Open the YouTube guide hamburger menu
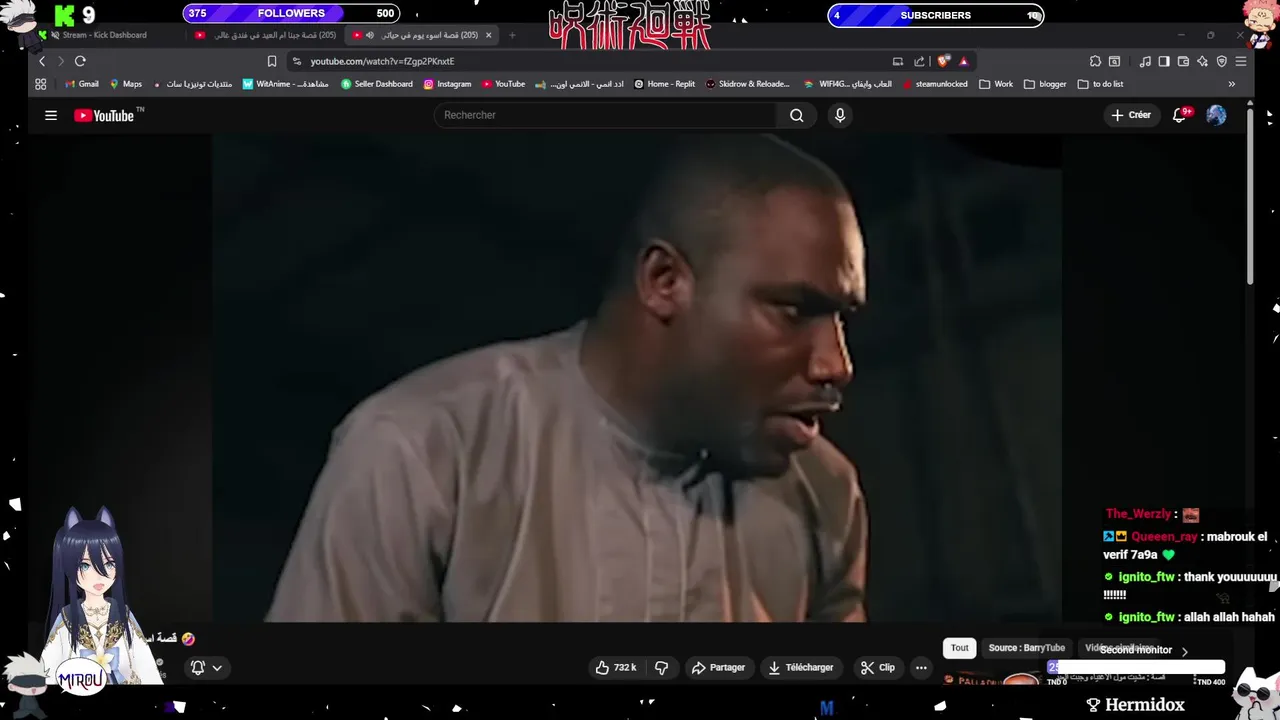Image resolution: width=1280 pixels, height=720 pixels. click(x=51, y=115)
